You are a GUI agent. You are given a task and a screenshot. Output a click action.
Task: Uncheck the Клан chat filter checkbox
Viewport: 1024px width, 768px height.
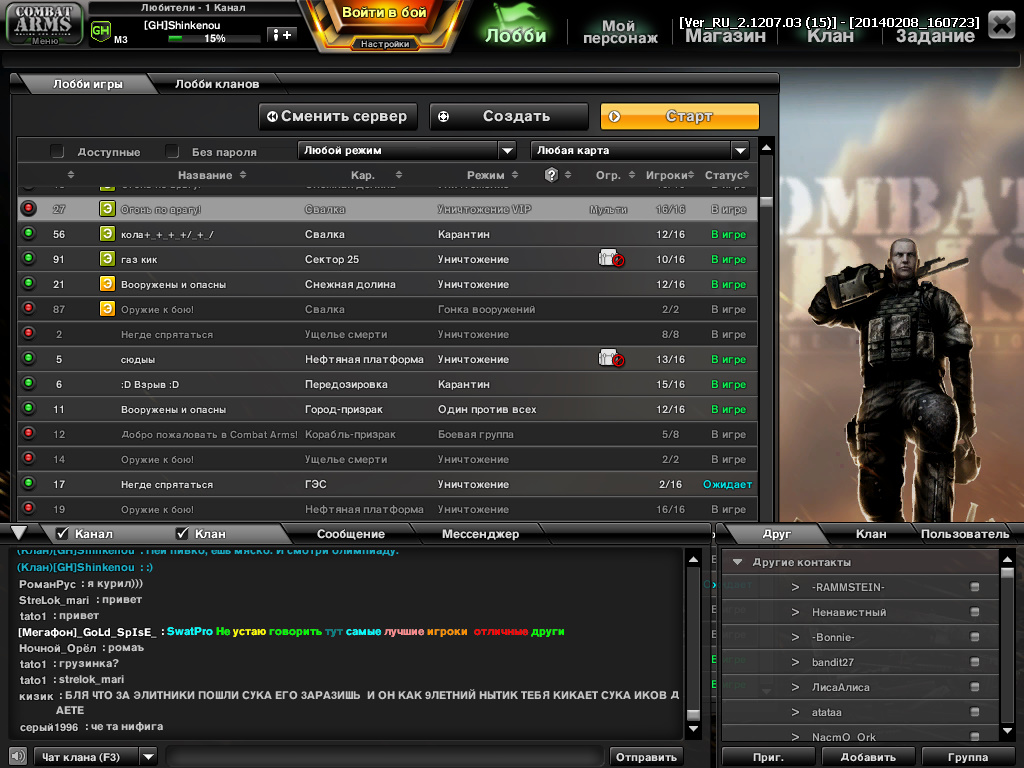point(182,534)
